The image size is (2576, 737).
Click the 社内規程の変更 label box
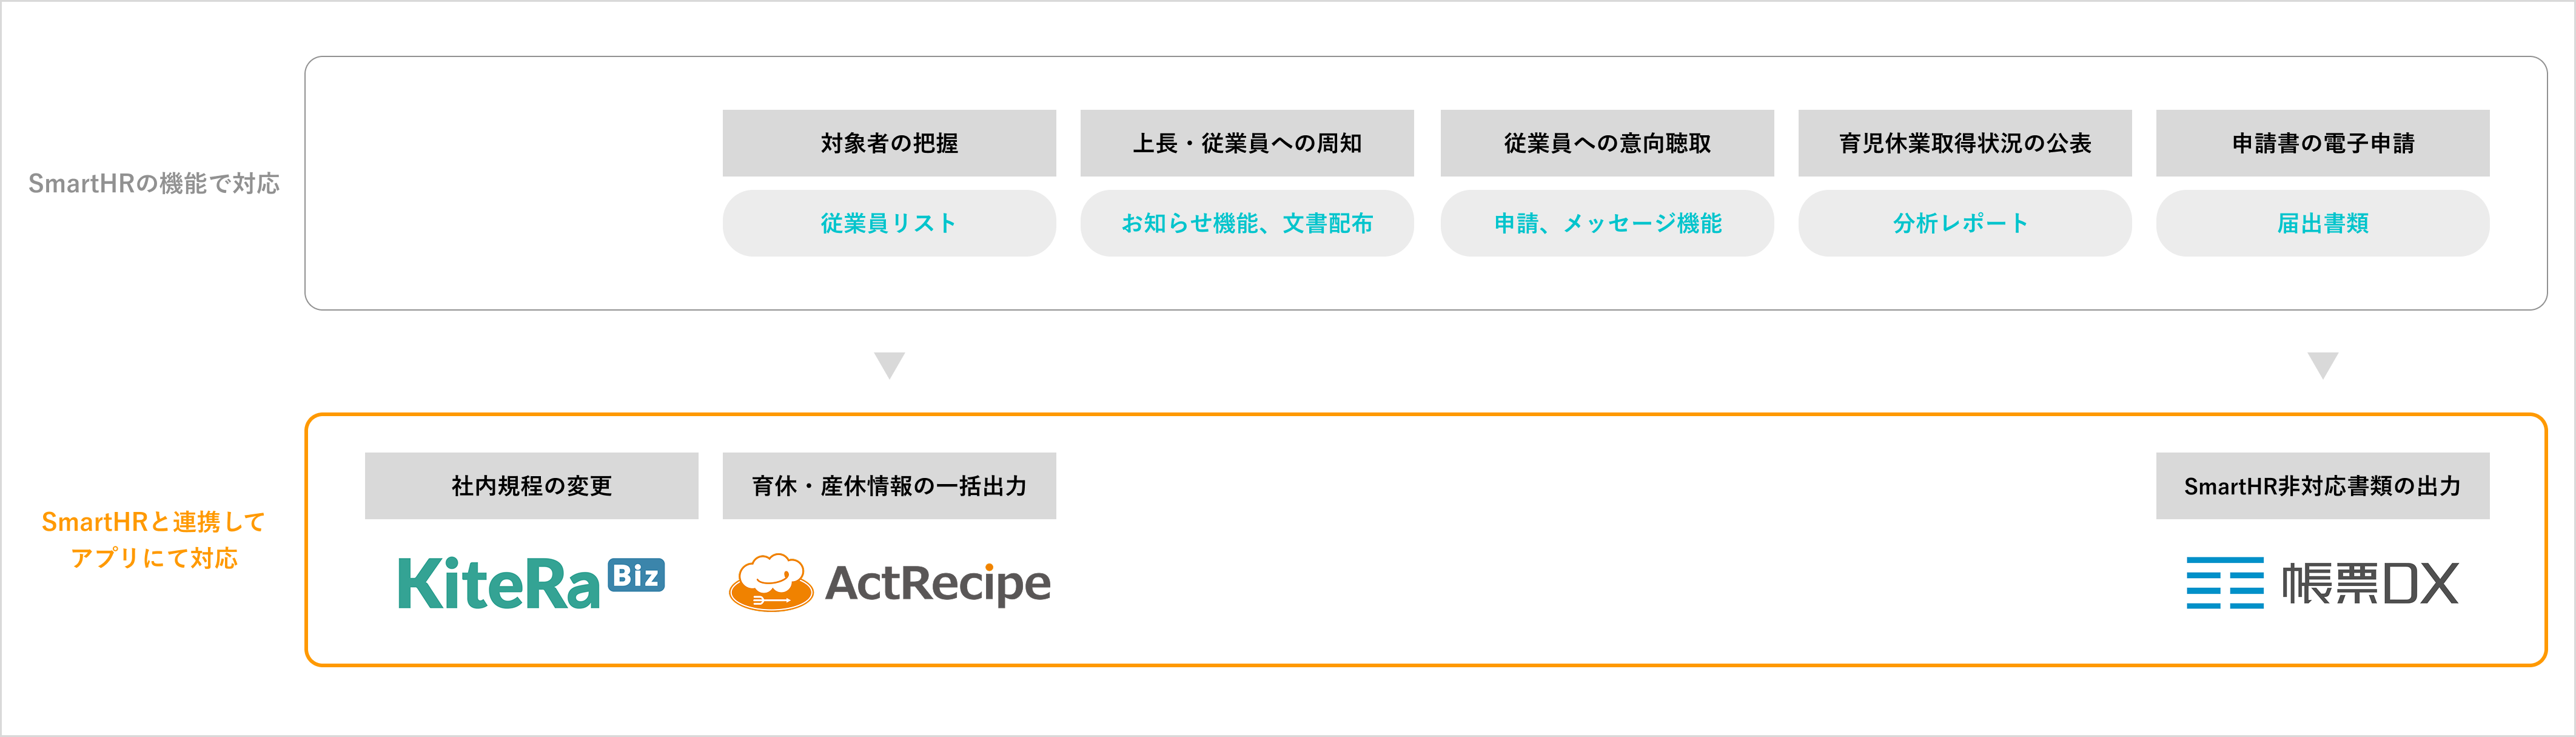point(531,486)
